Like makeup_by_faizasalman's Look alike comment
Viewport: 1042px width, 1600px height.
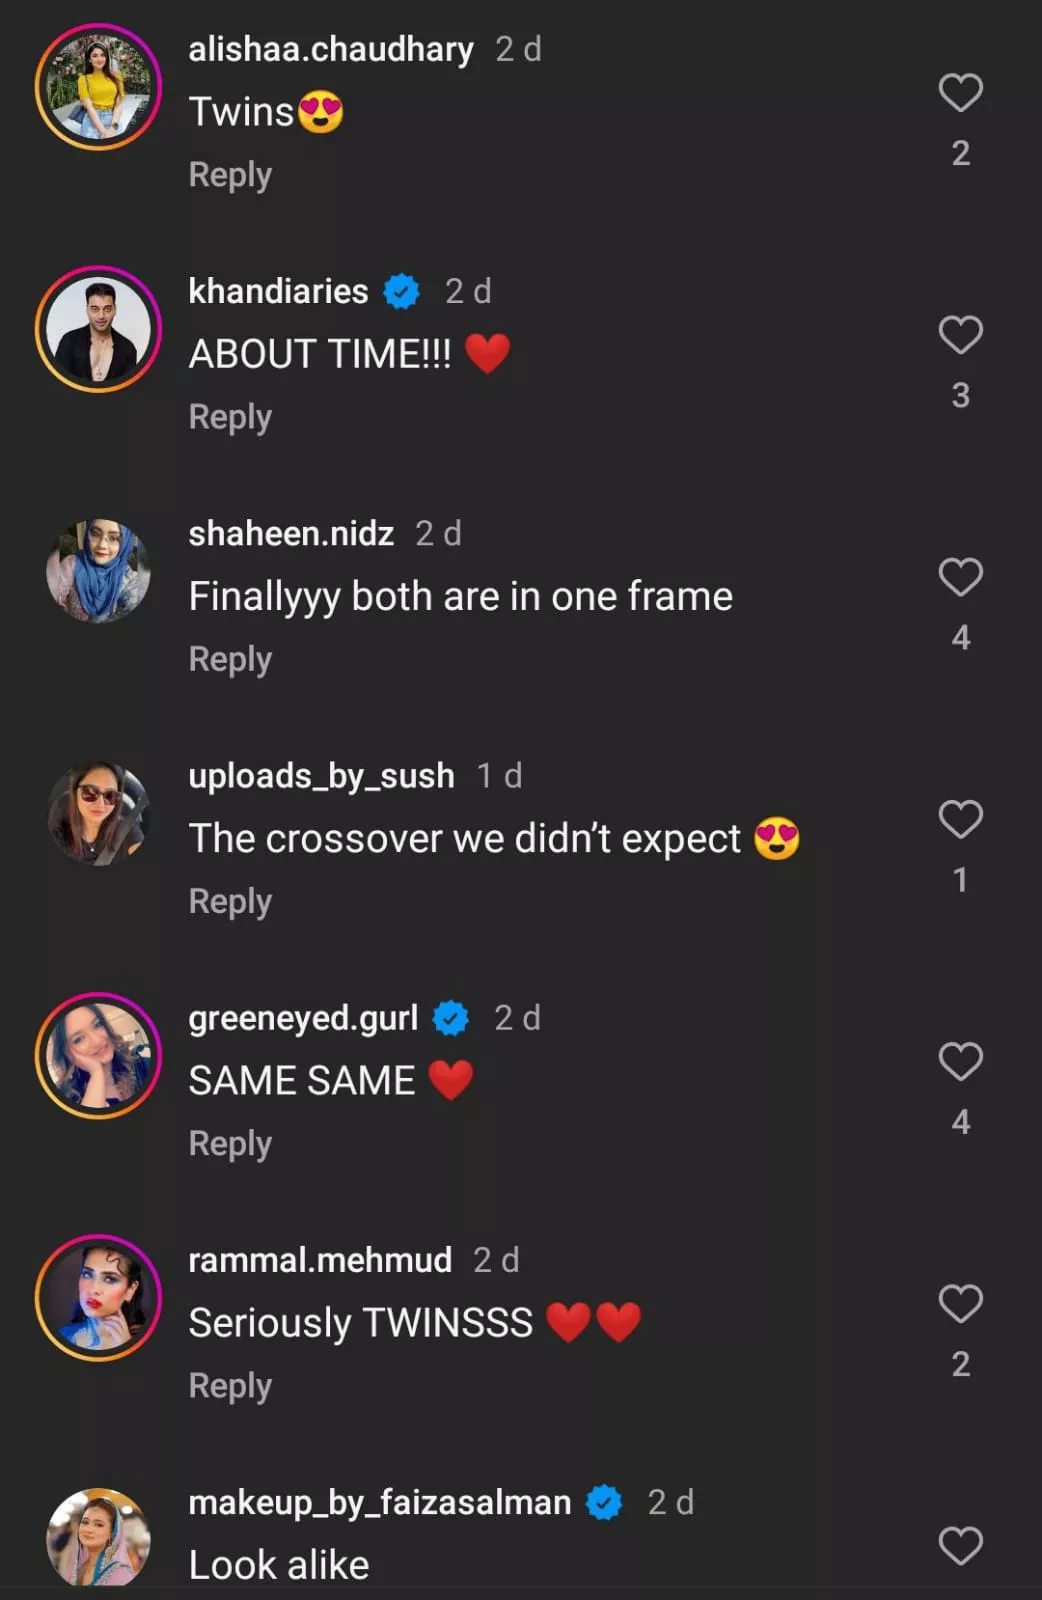[x=960, y=1545]
